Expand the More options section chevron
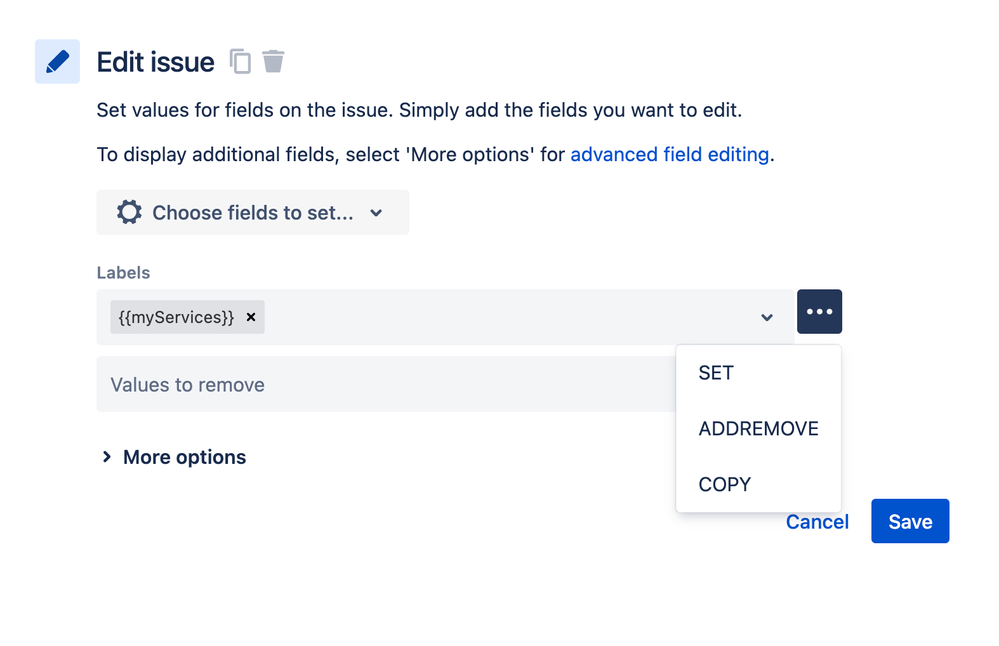This screenshot has width=999, height=646. [106, 457]
